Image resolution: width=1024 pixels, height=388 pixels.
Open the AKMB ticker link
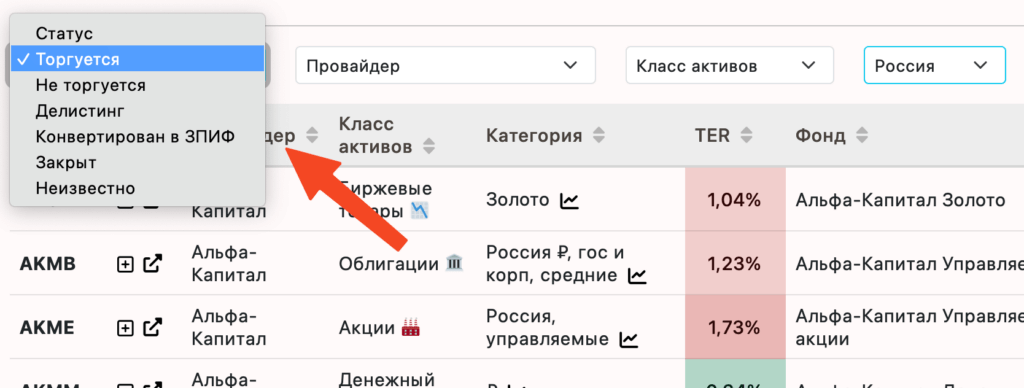(48, 264)
